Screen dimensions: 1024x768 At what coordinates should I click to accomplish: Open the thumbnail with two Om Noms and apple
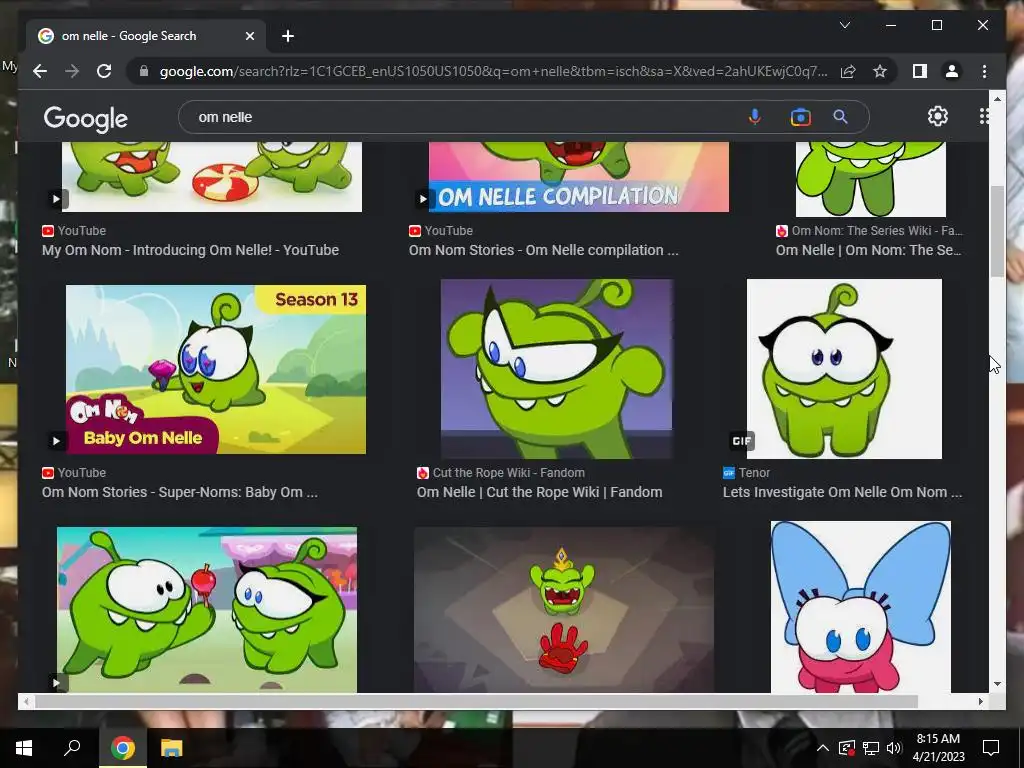point(206,609)
